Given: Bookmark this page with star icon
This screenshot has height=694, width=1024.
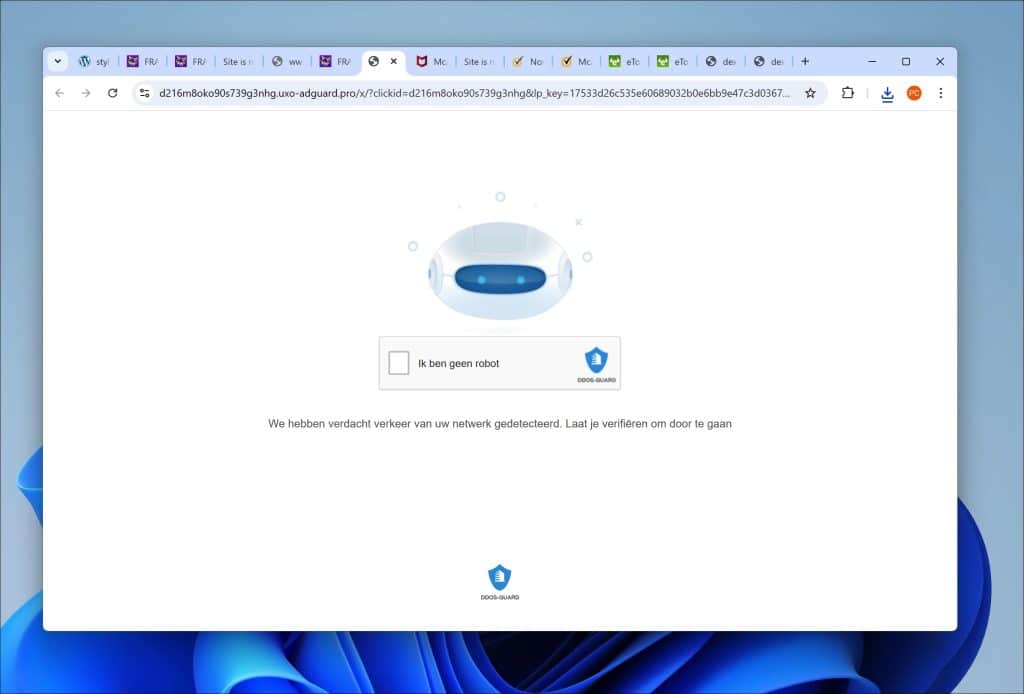Looking at the screenshot, I should click(810, 93).
